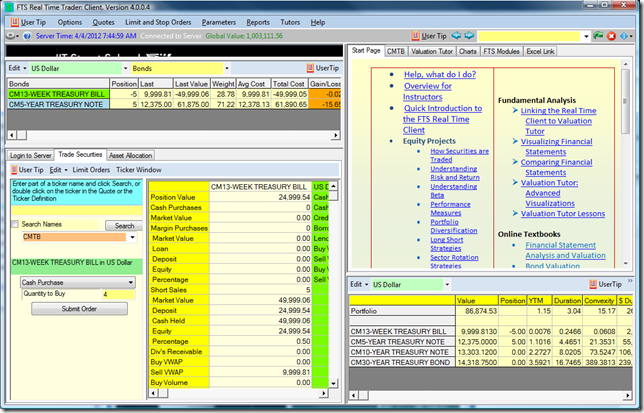Click the Submit Order button
644x413 pixels.
pyautogui.click(x=79, y=309)
